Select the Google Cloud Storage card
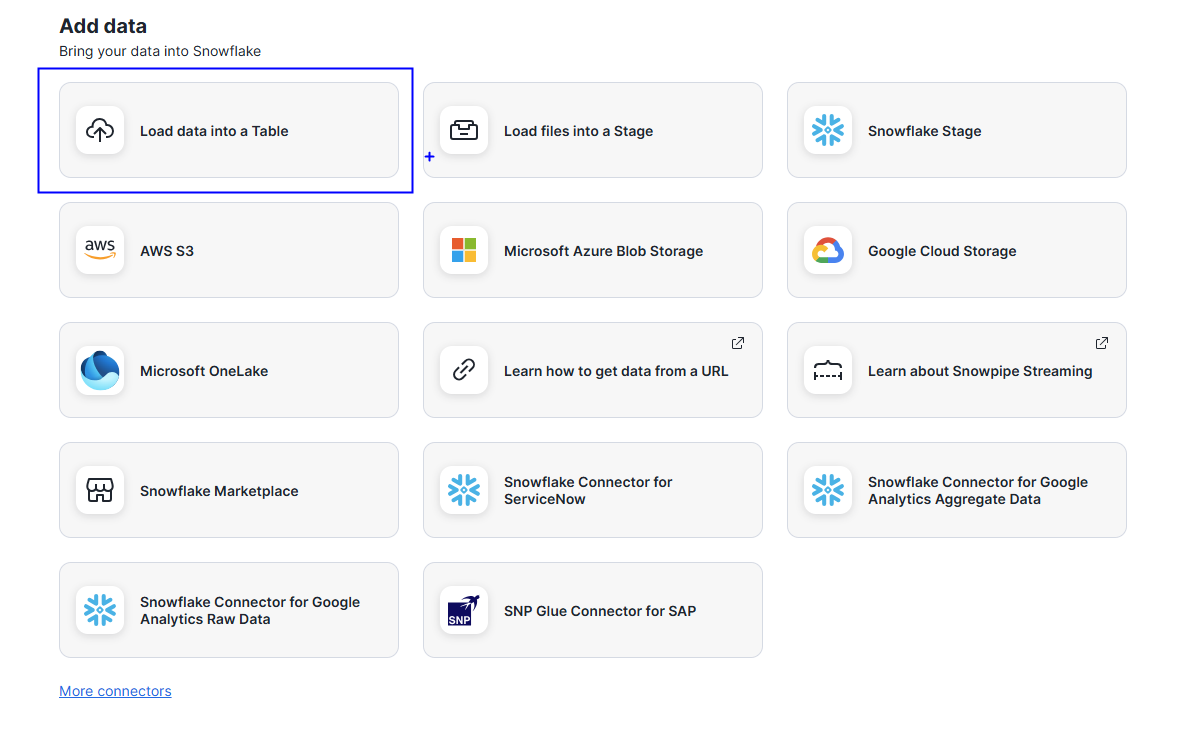The image size is (1177, 738). pyautogui.click(x=942, y=251)
